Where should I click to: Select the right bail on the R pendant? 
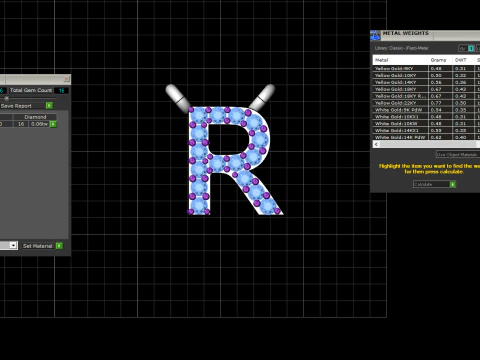(262, 97)
